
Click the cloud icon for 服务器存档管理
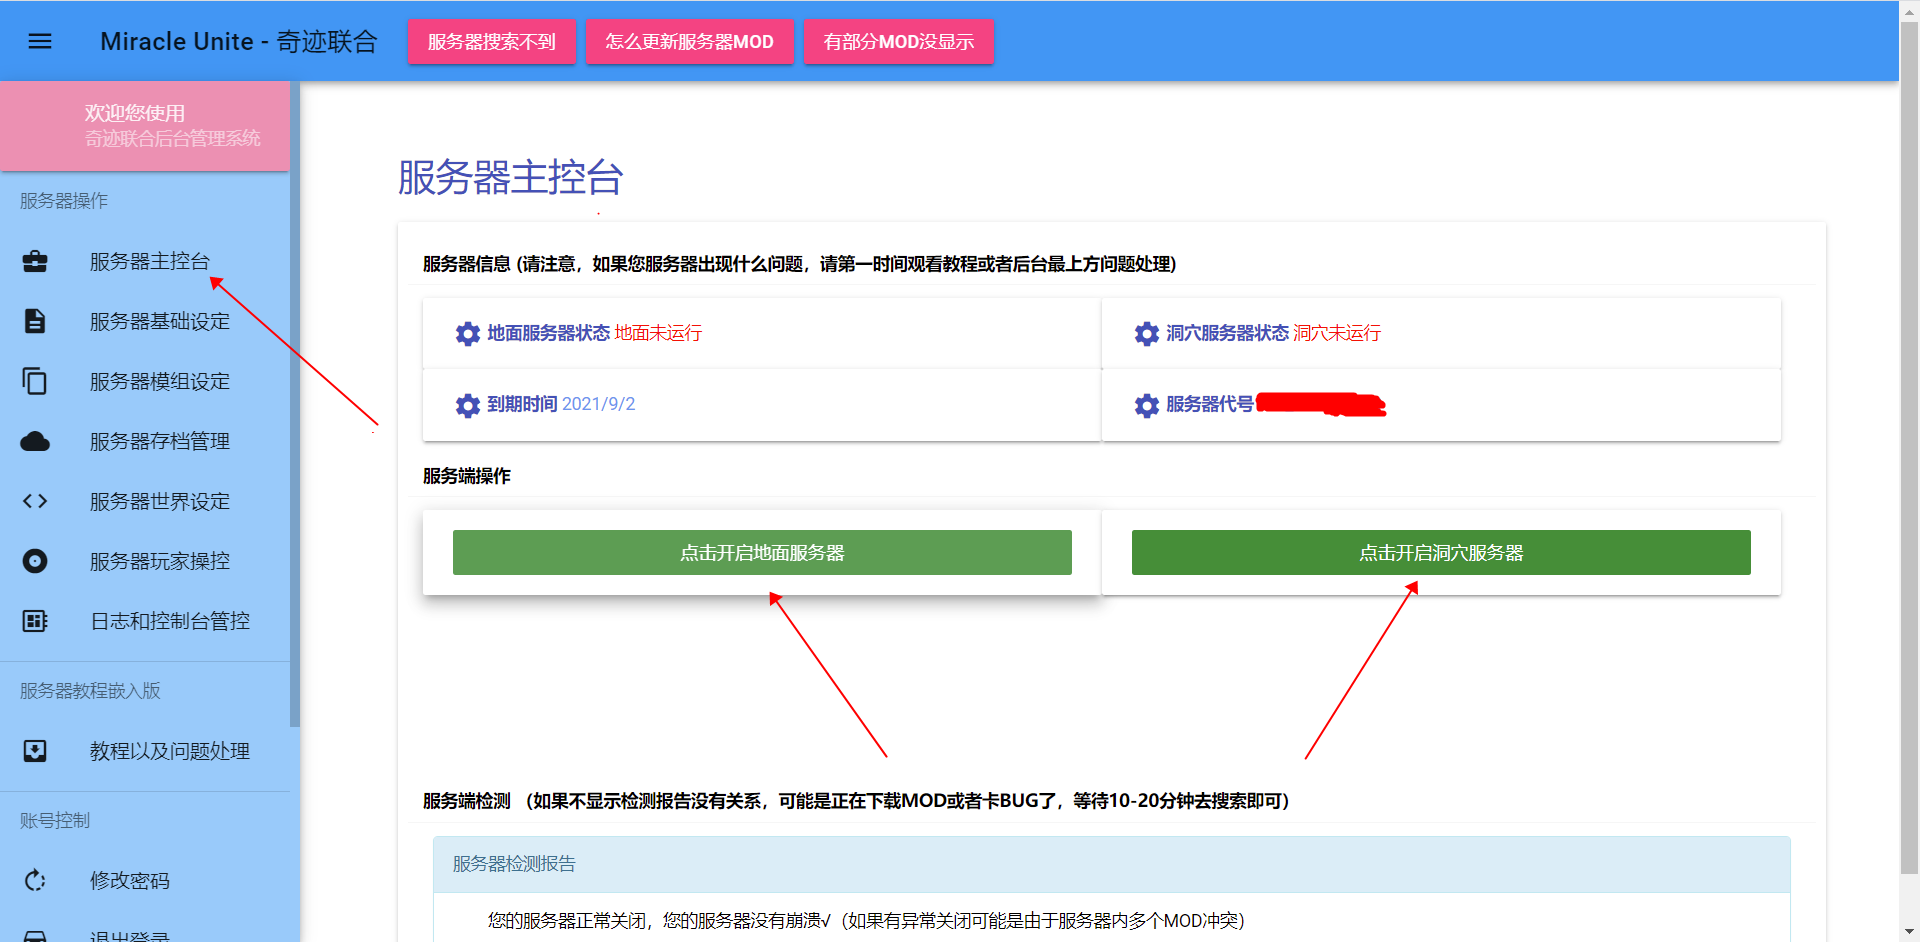click(x=35, y=441)
